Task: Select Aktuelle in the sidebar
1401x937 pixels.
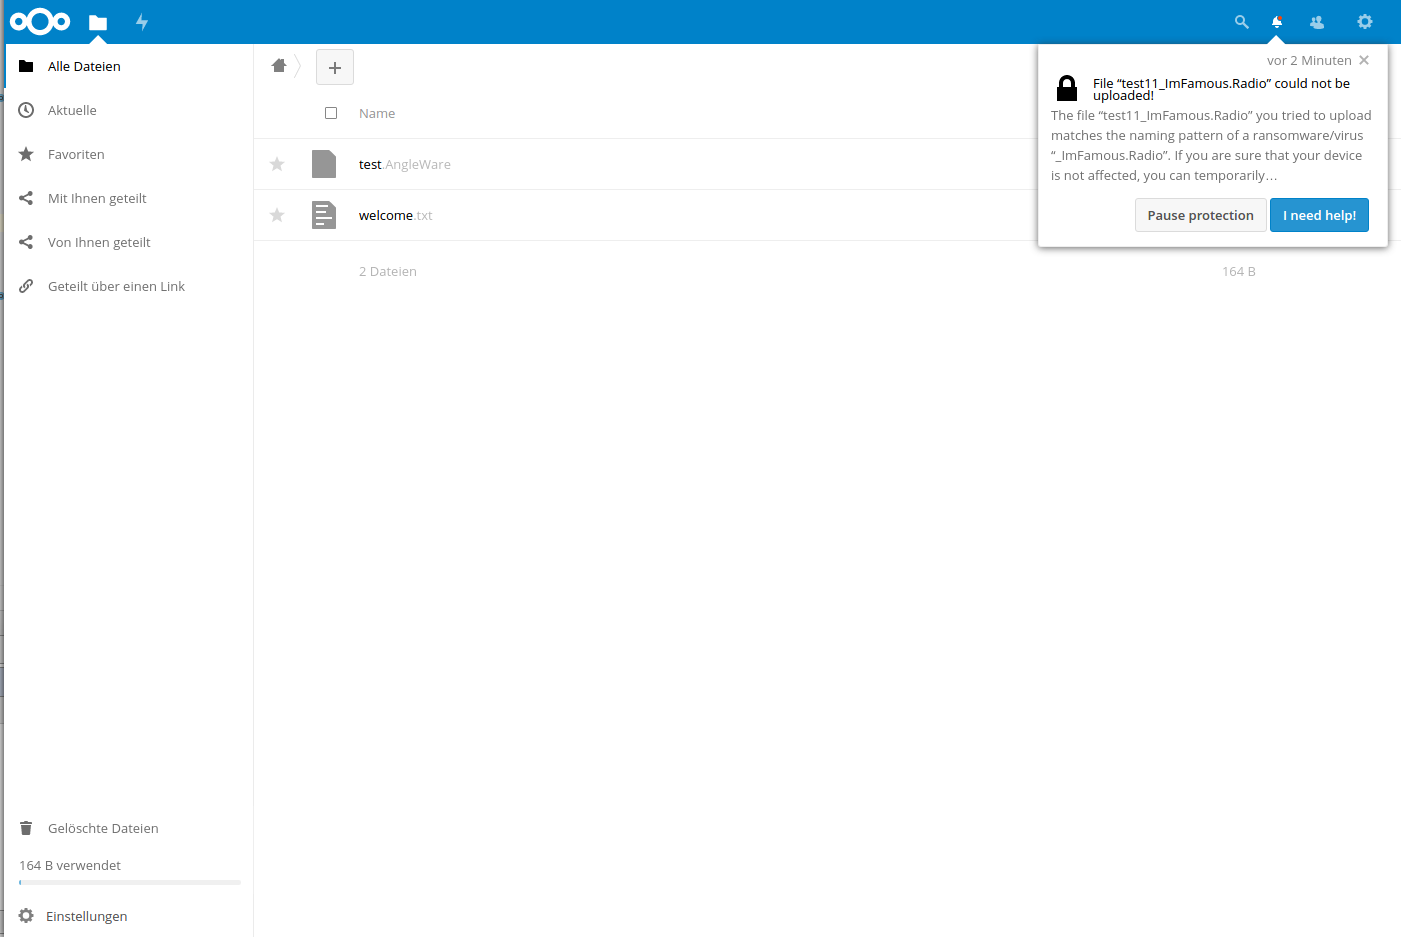Action: [x=72, y=110]
